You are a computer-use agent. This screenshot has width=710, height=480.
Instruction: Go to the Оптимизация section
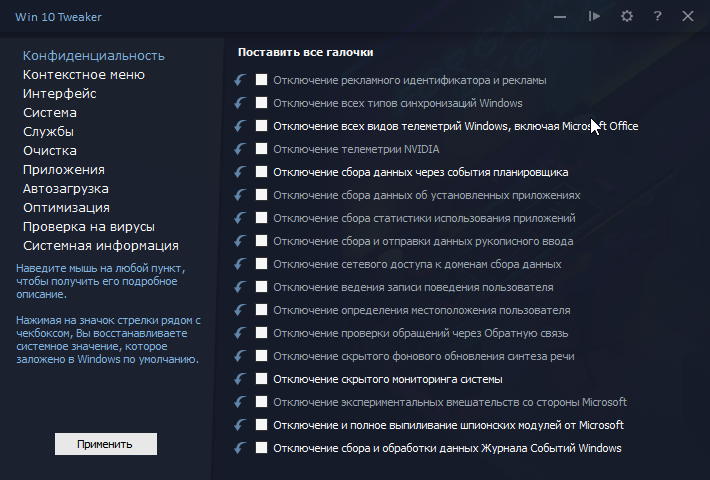(x=67, y=208)
